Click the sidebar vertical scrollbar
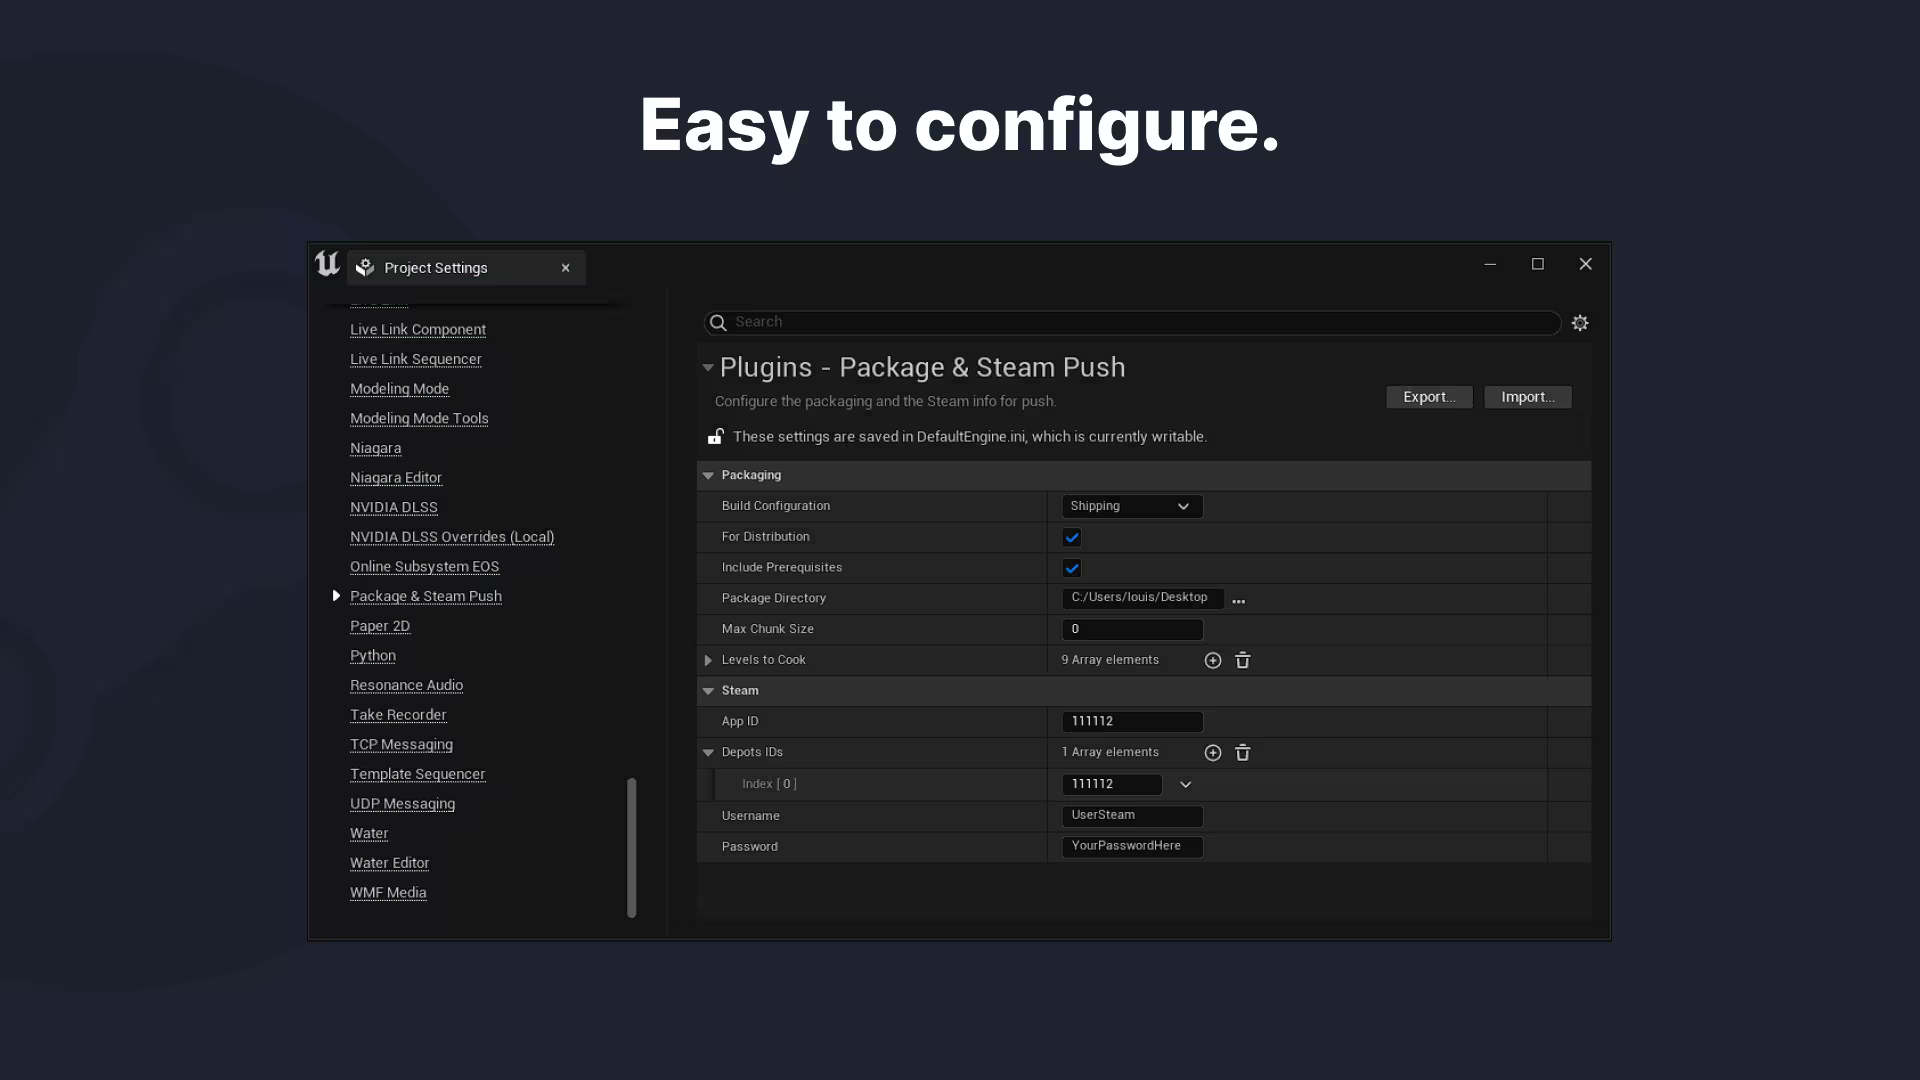The width and height of the screenshot is (1920, 1080). [631, 847]
